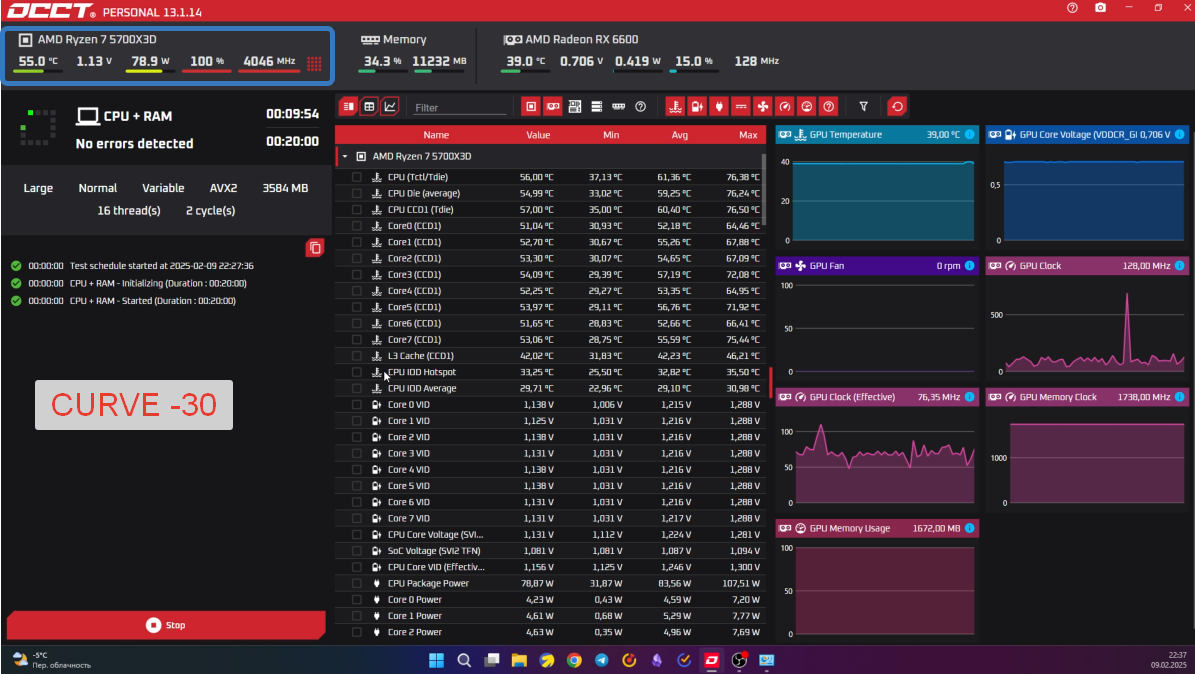Open info for the GPU Fan graph
This screenshot has height=674, width=1195.
969,265
